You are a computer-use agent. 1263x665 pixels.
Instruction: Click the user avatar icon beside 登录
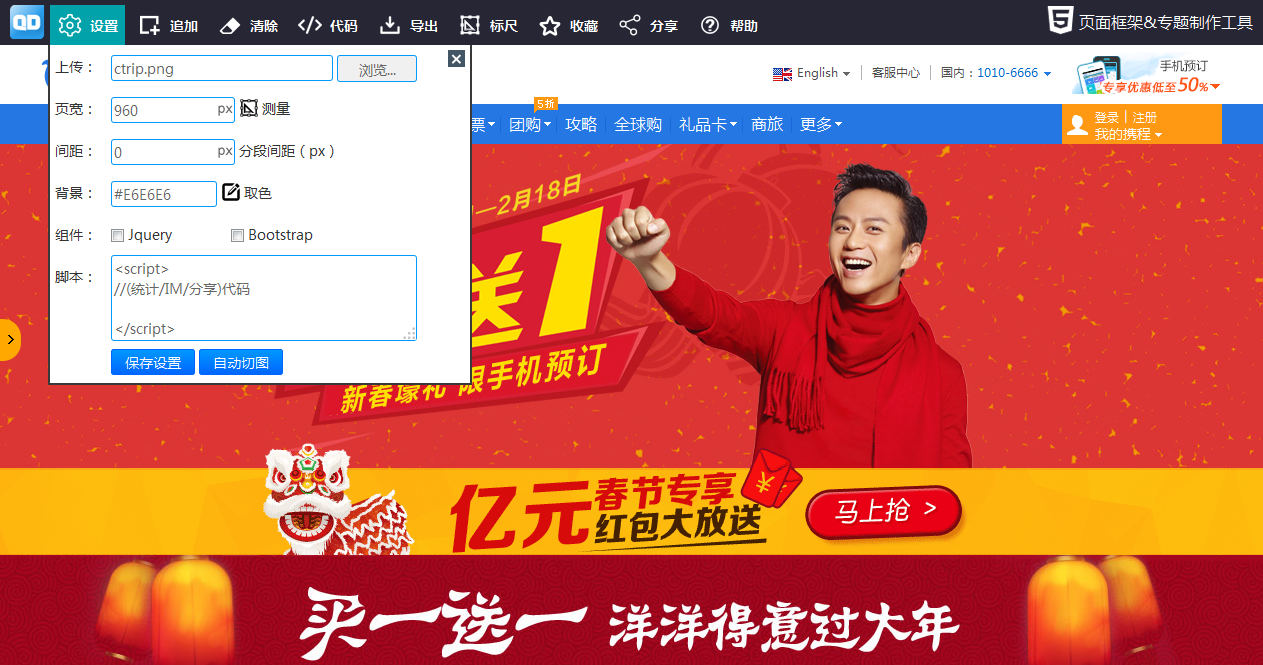pyautogui.click(x=1077, y=125)
